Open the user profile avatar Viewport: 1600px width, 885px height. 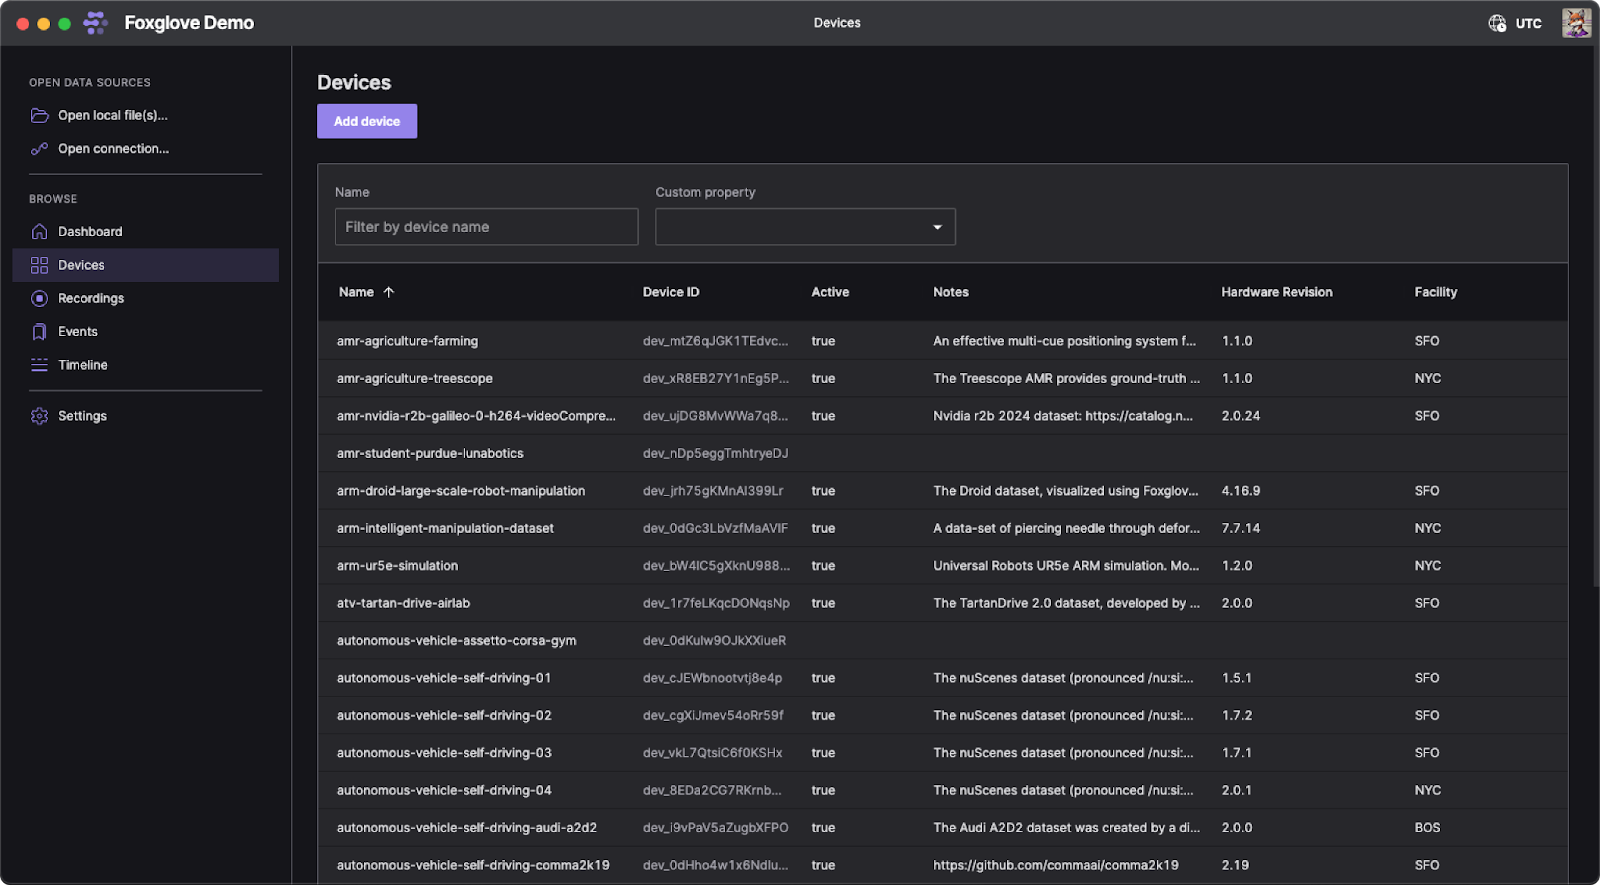[1576, 23]
